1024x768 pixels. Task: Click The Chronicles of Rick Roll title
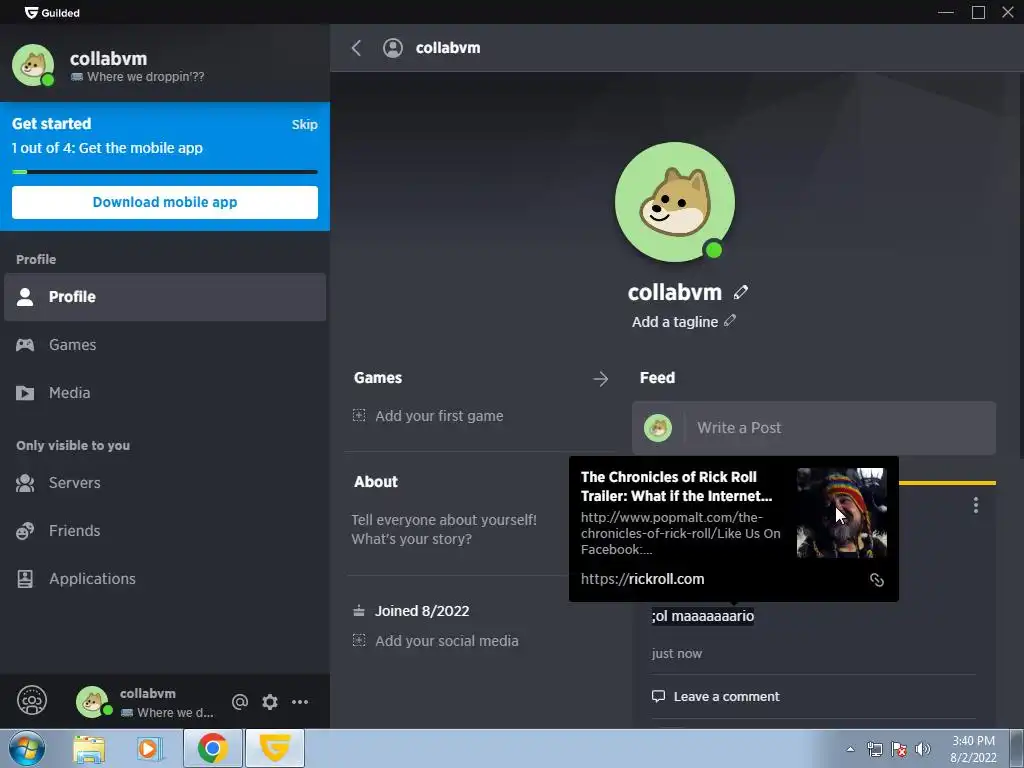677,487
